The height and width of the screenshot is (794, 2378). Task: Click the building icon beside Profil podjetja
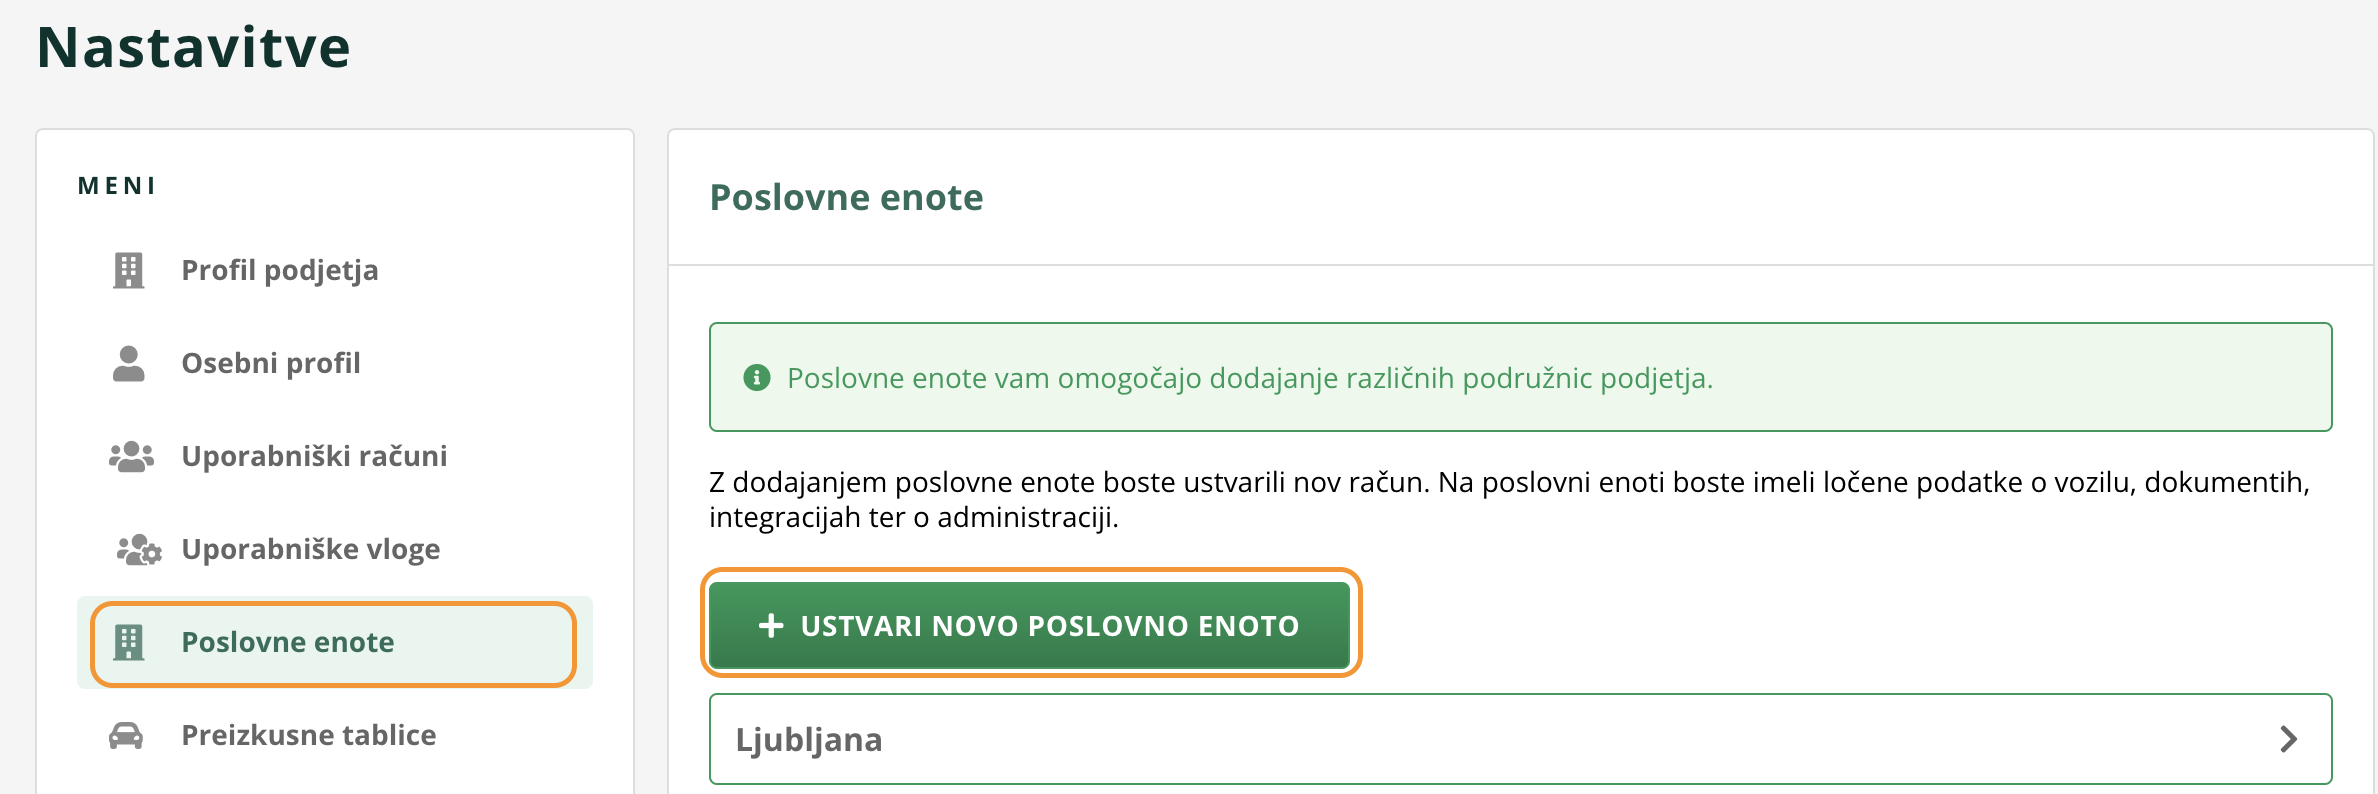point(128,270)
